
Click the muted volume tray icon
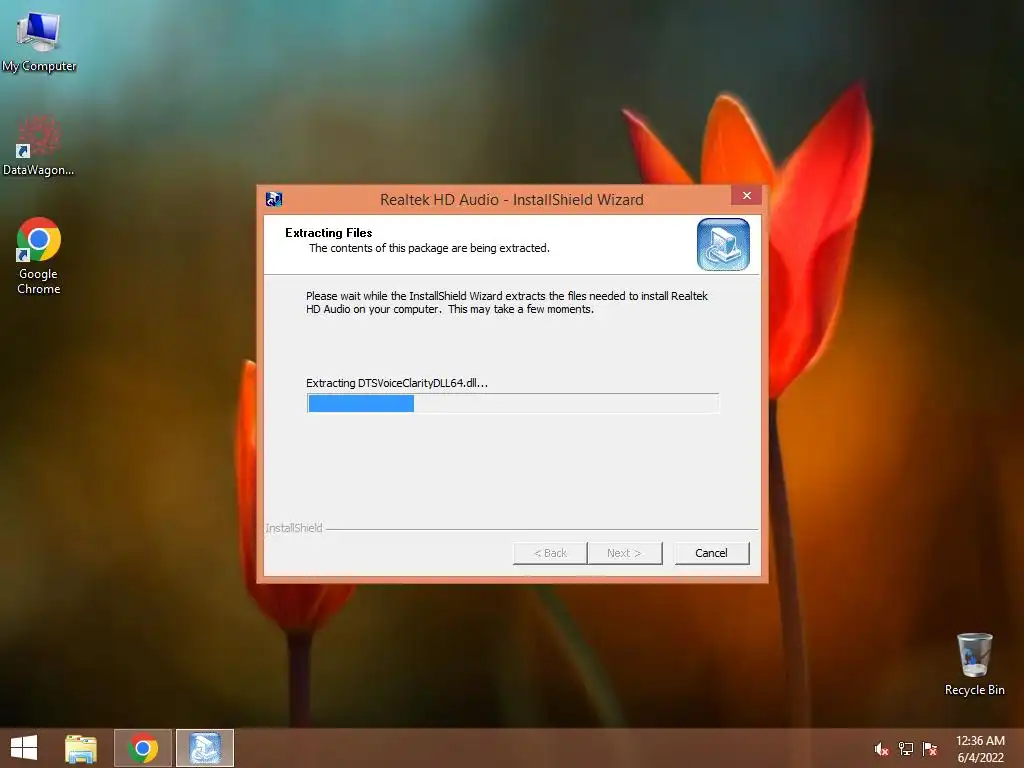(x=881, y=749)
